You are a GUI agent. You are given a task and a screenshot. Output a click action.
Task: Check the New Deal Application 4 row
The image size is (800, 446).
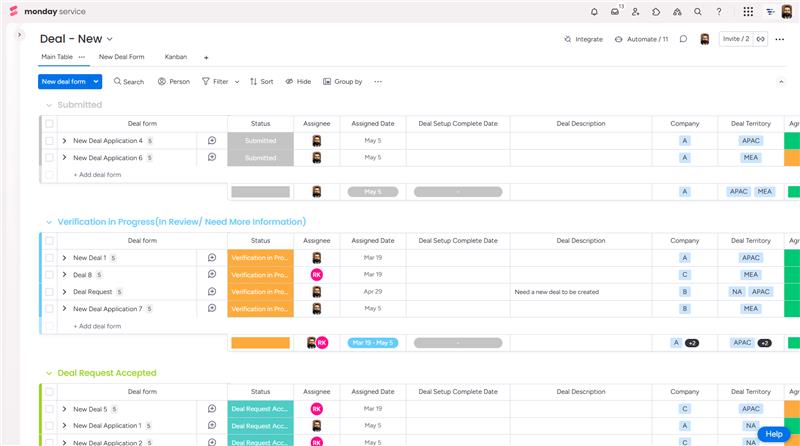pyautogui.click(x=49, y=141)
